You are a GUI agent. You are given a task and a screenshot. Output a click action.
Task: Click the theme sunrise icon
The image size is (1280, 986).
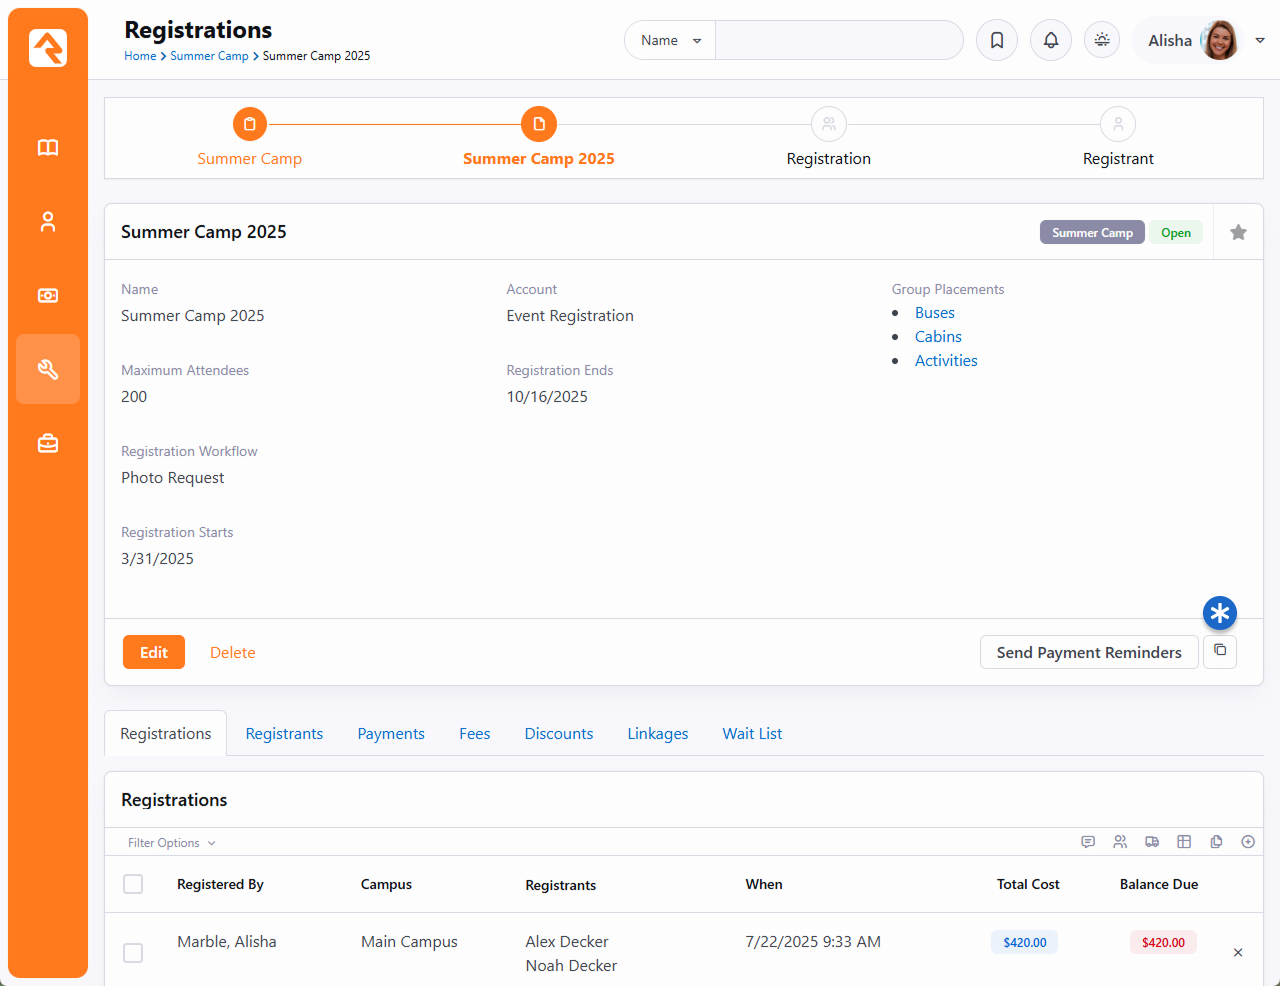pyautogui.click(x=1102, y=40)
